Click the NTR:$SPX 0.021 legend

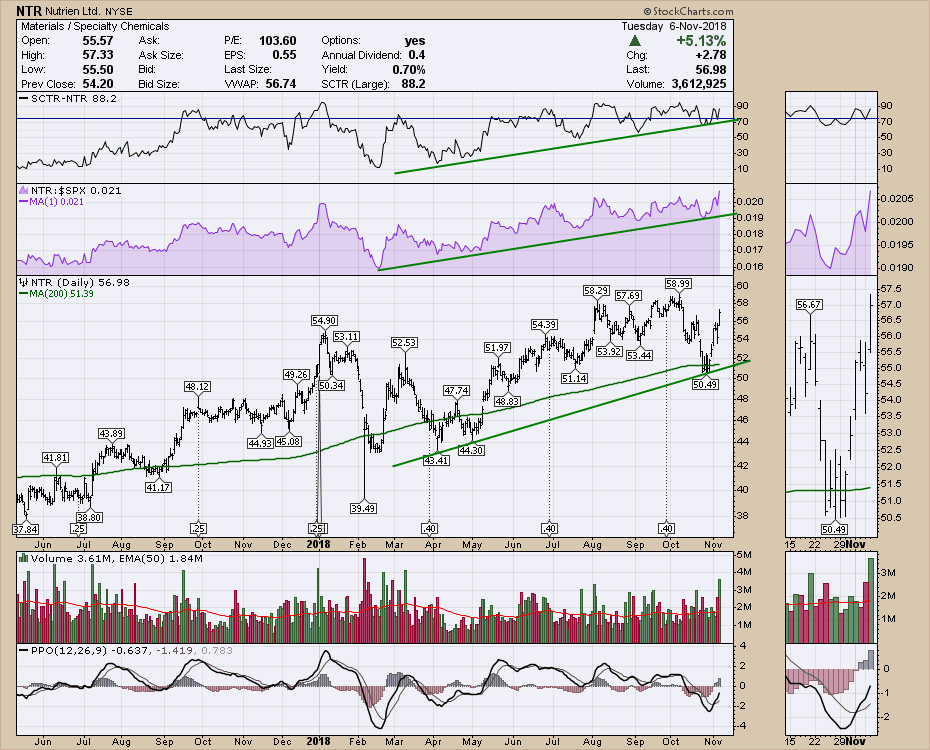coord(76,190)
